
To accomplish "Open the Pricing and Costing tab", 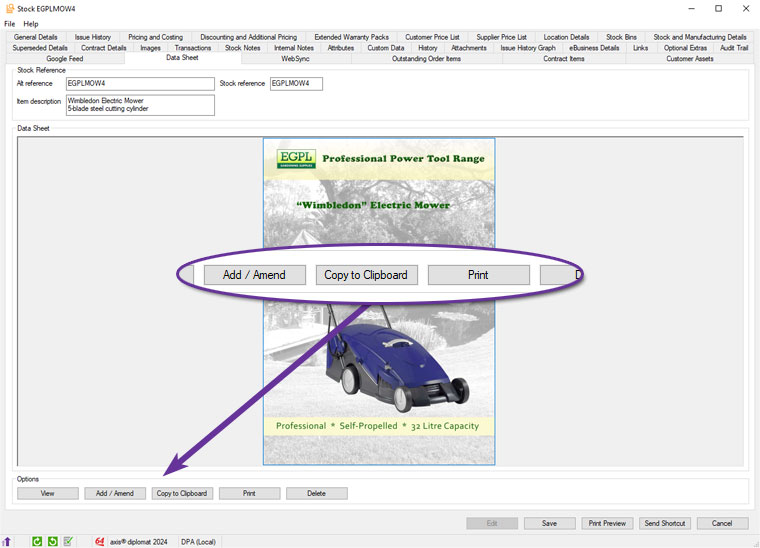I will click(x=156, y=37).
